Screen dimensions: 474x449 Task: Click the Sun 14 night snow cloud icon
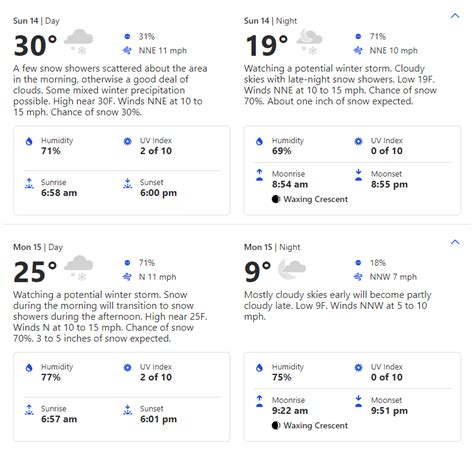(x=309, y=42)
